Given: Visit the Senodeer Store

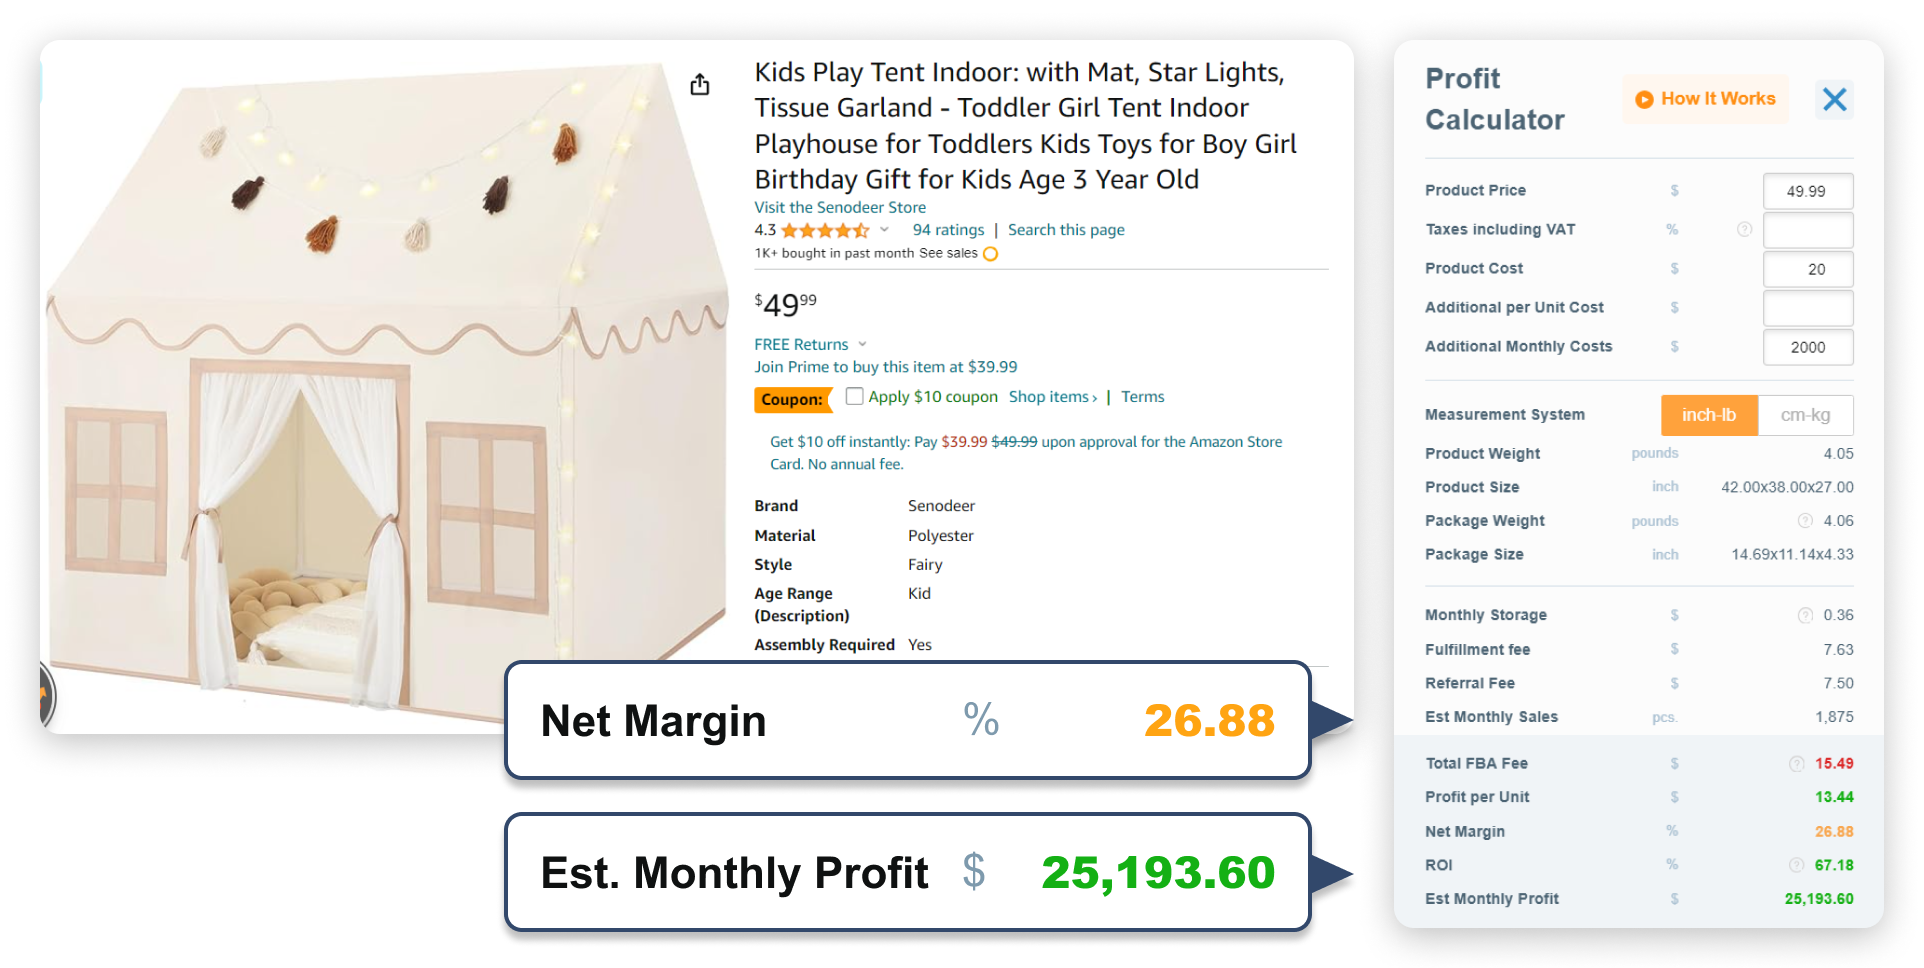Looking at the screenshot, I should click(x=840, y=207).
